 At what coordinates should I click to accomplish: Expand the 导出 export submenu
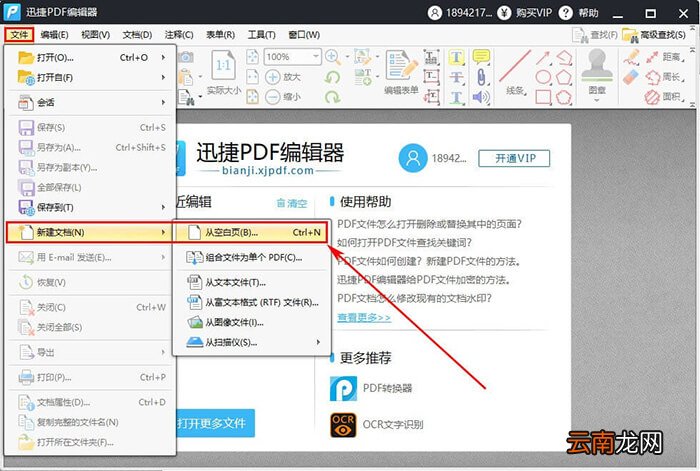tap(163, 352)
